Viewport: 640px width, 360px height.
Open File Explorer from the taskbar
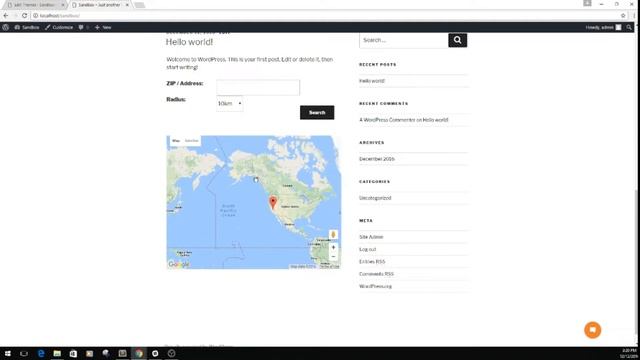coord(57,353)
